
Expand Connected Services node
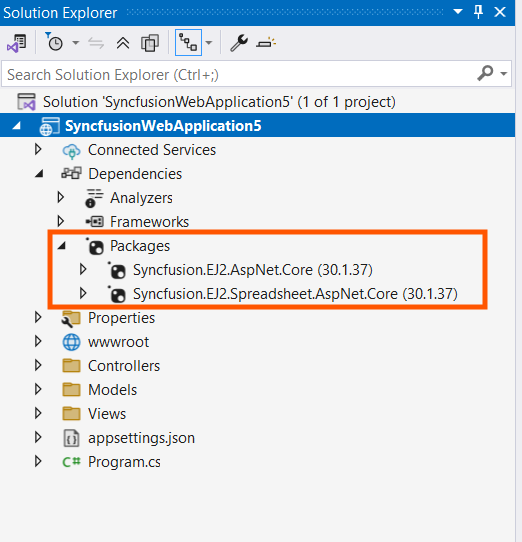pos(38,149)
